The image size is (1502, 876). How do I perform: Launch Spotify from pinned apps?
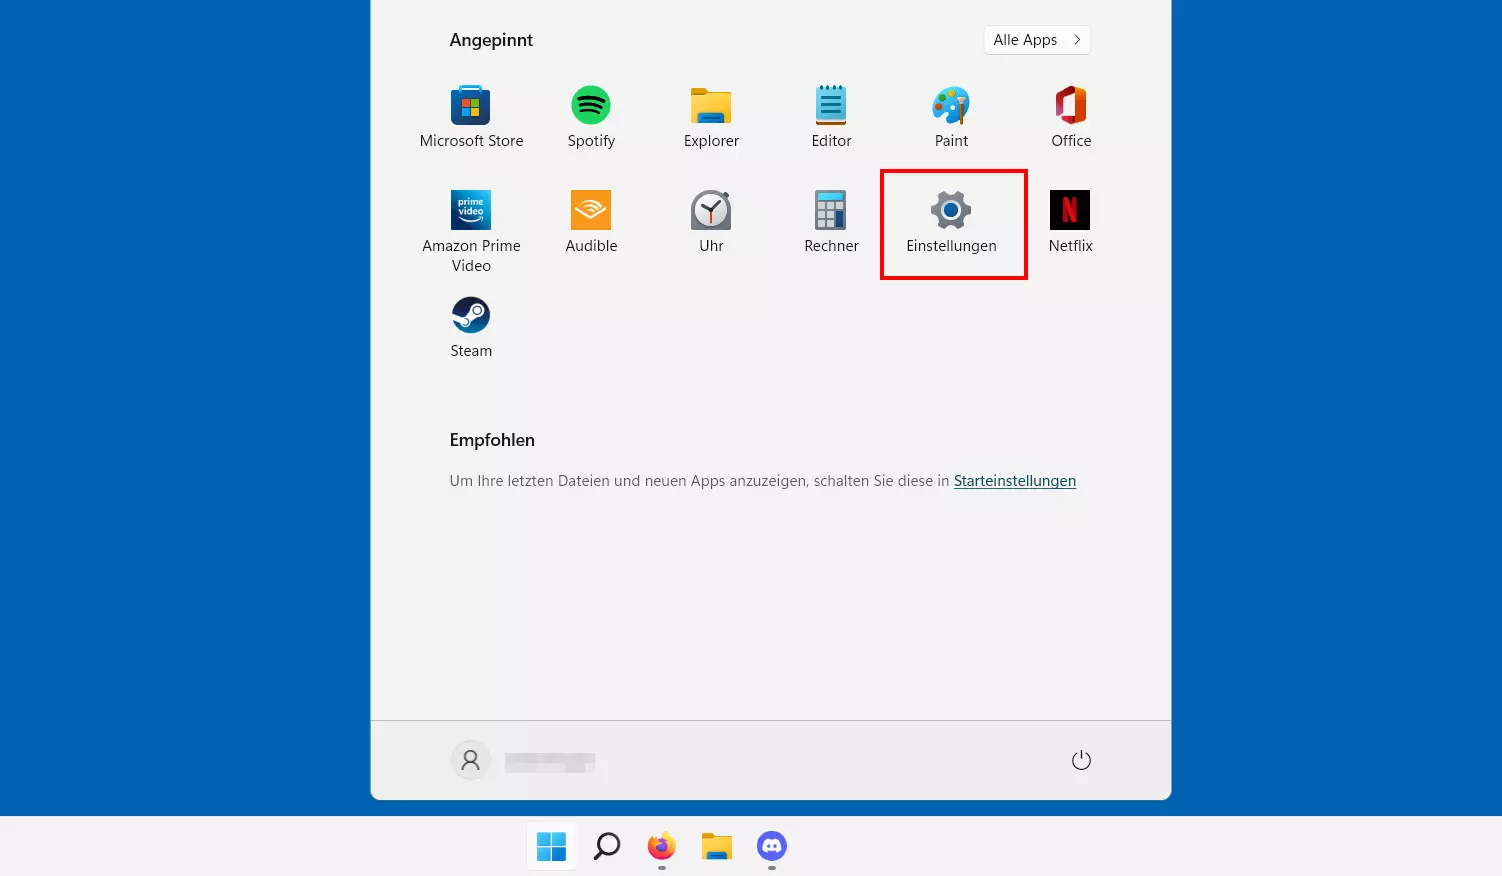tap(591, 117)
